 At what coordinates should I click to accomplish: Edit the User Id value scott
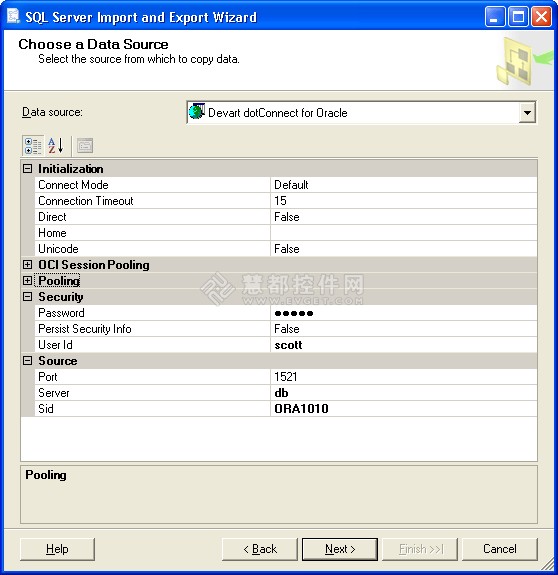(404, 345)
